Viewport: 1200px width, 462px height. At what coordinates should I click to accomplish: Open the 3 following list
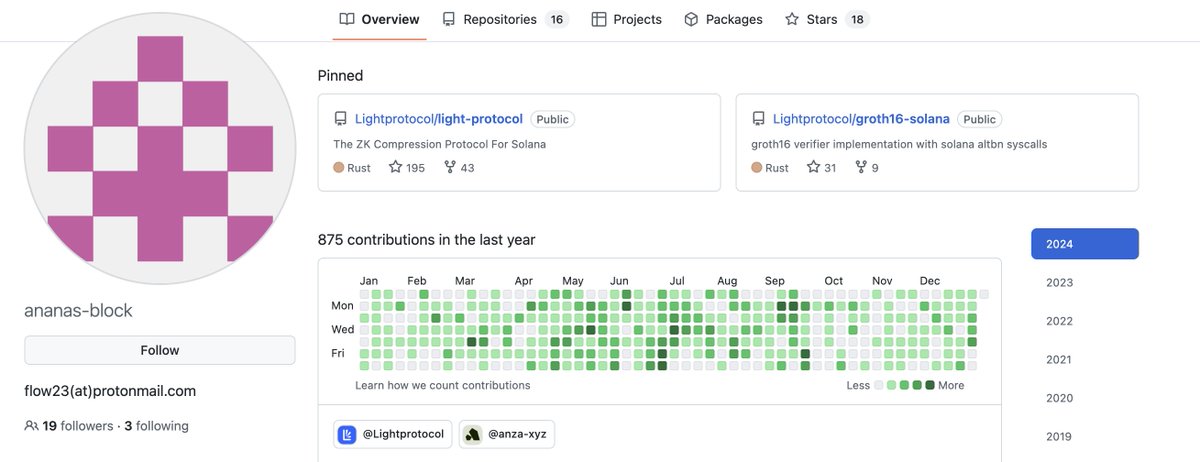(x=156, y=426)
